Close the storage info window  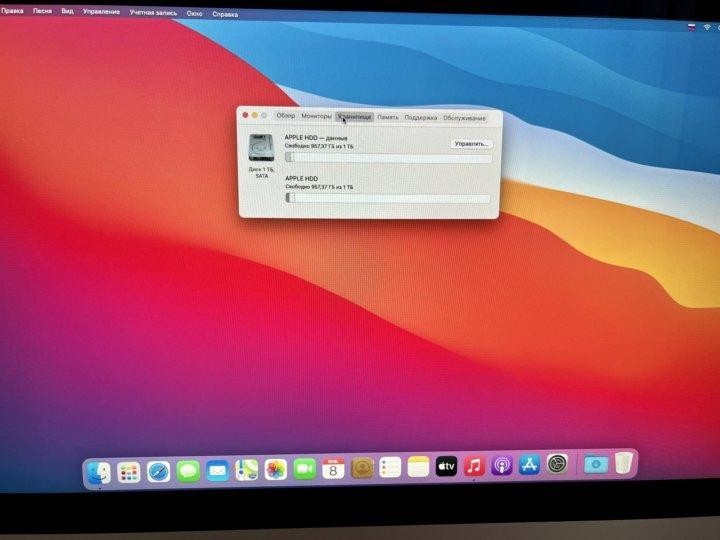(245, 115)
